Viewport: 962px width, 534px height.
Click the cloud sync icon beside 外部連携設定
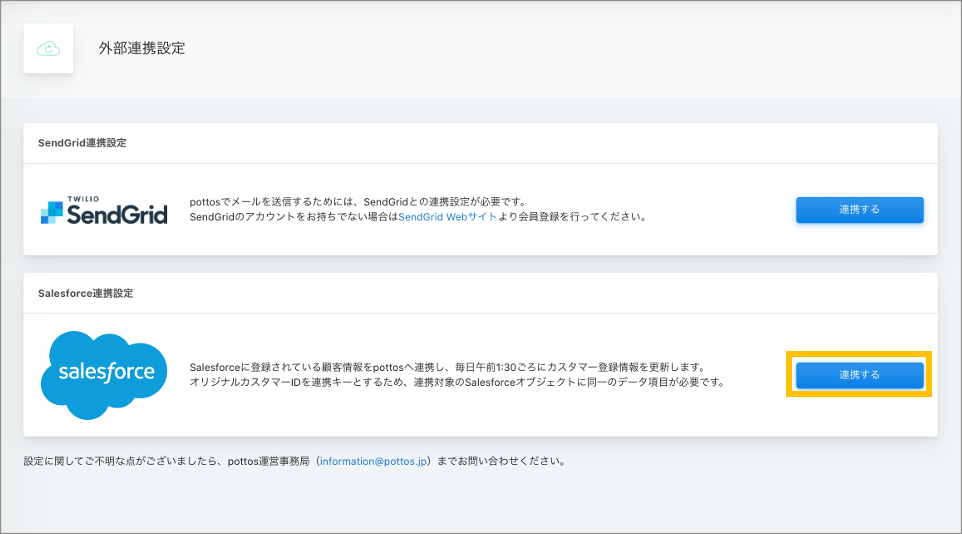pos(48,48)
